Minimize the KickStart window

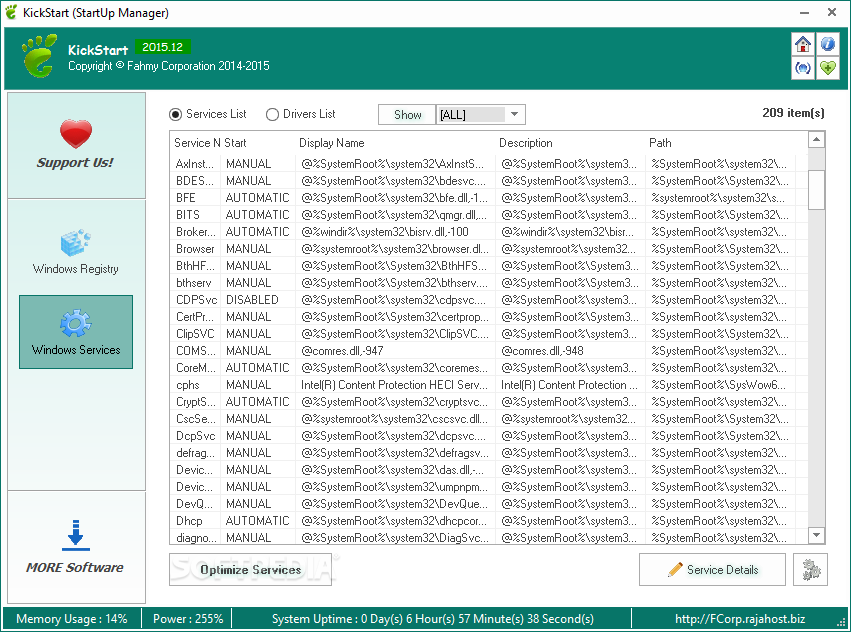(804, 12)
